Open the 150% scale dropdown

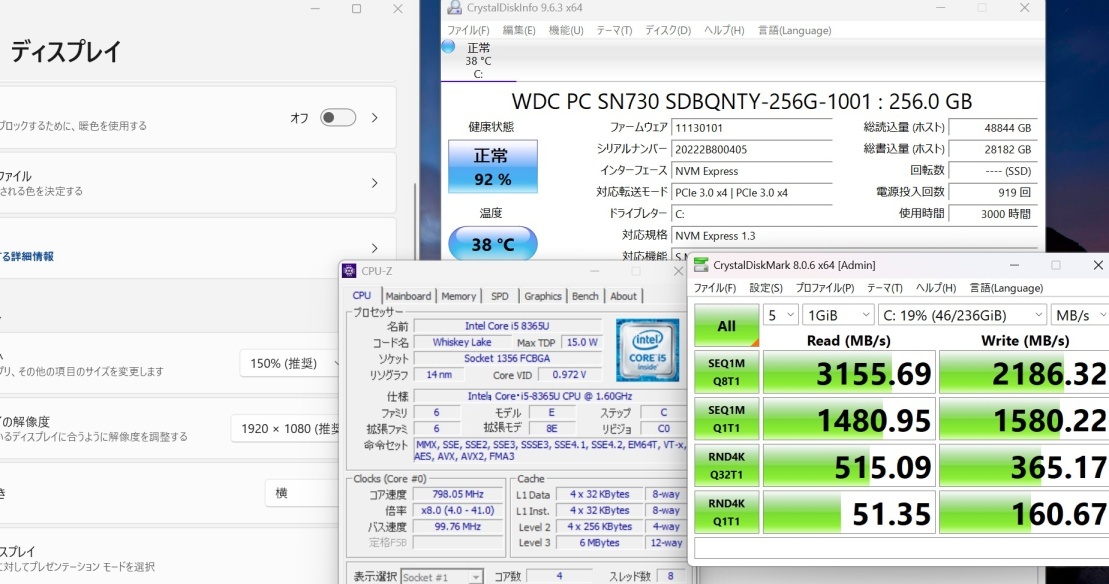click(290, 363)
